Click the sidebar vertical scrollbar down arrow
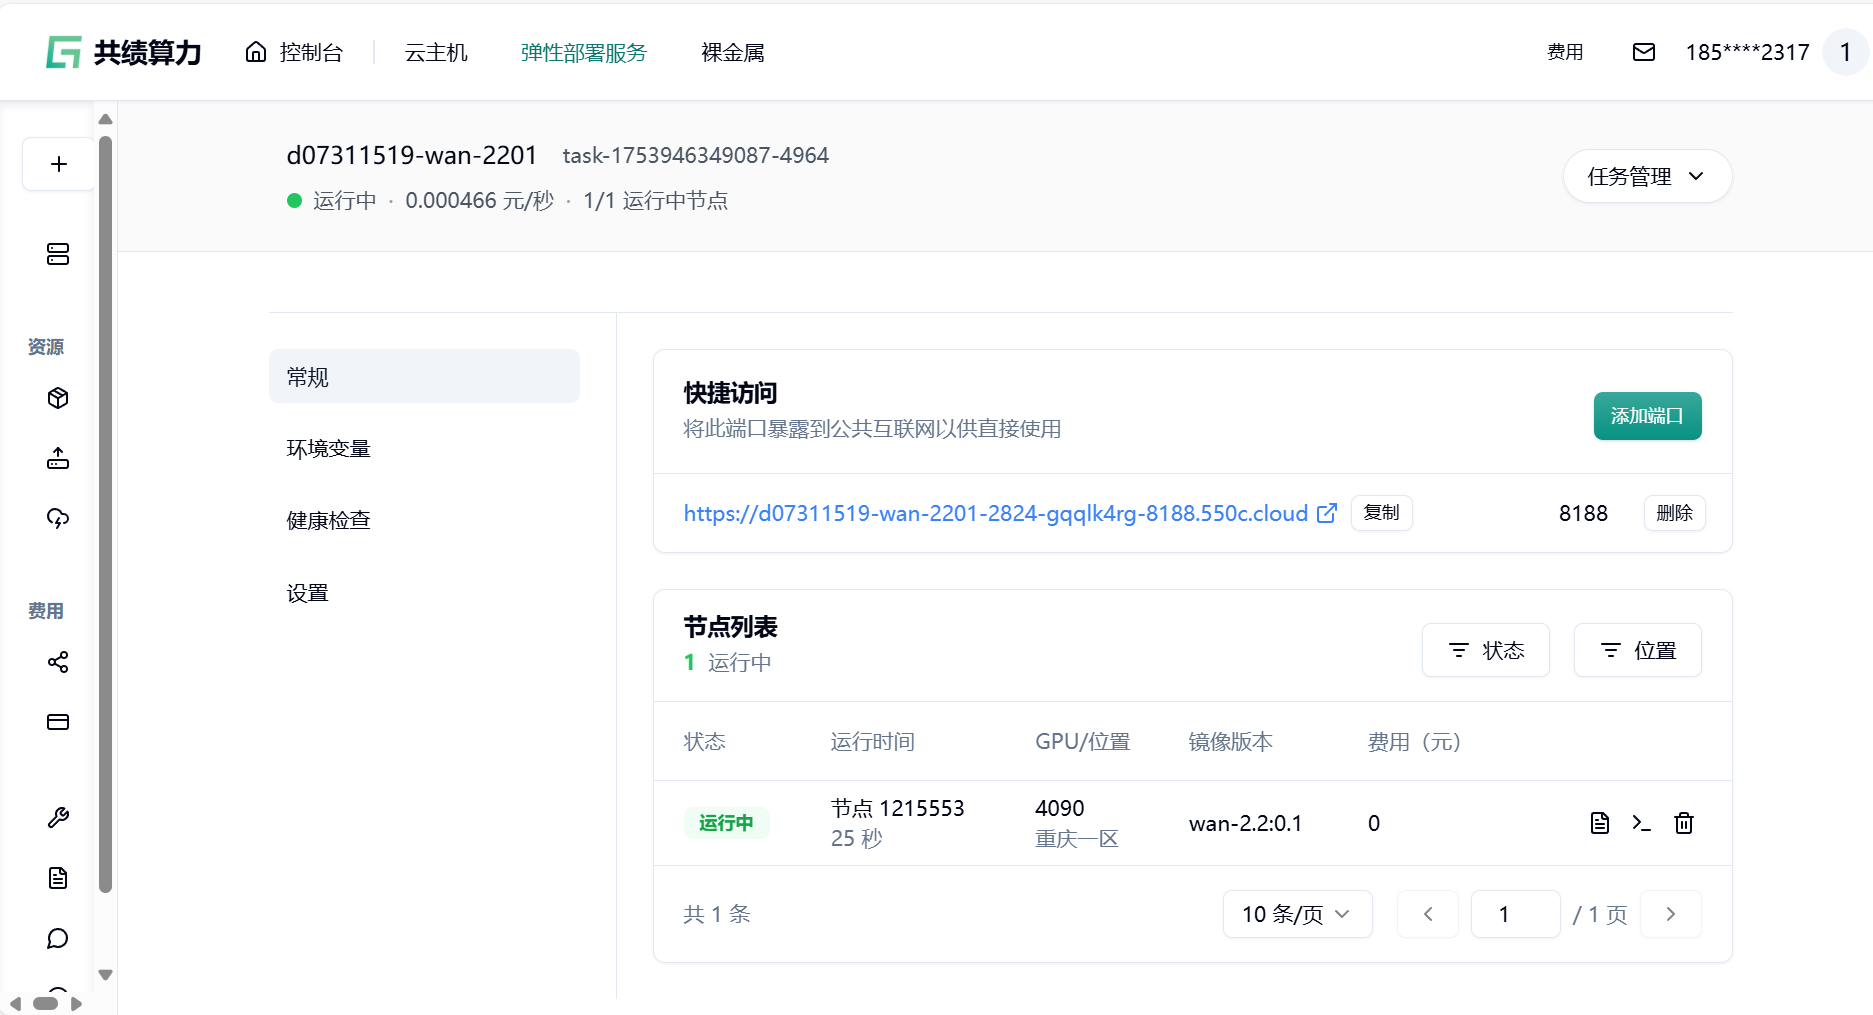 point(105,975)
